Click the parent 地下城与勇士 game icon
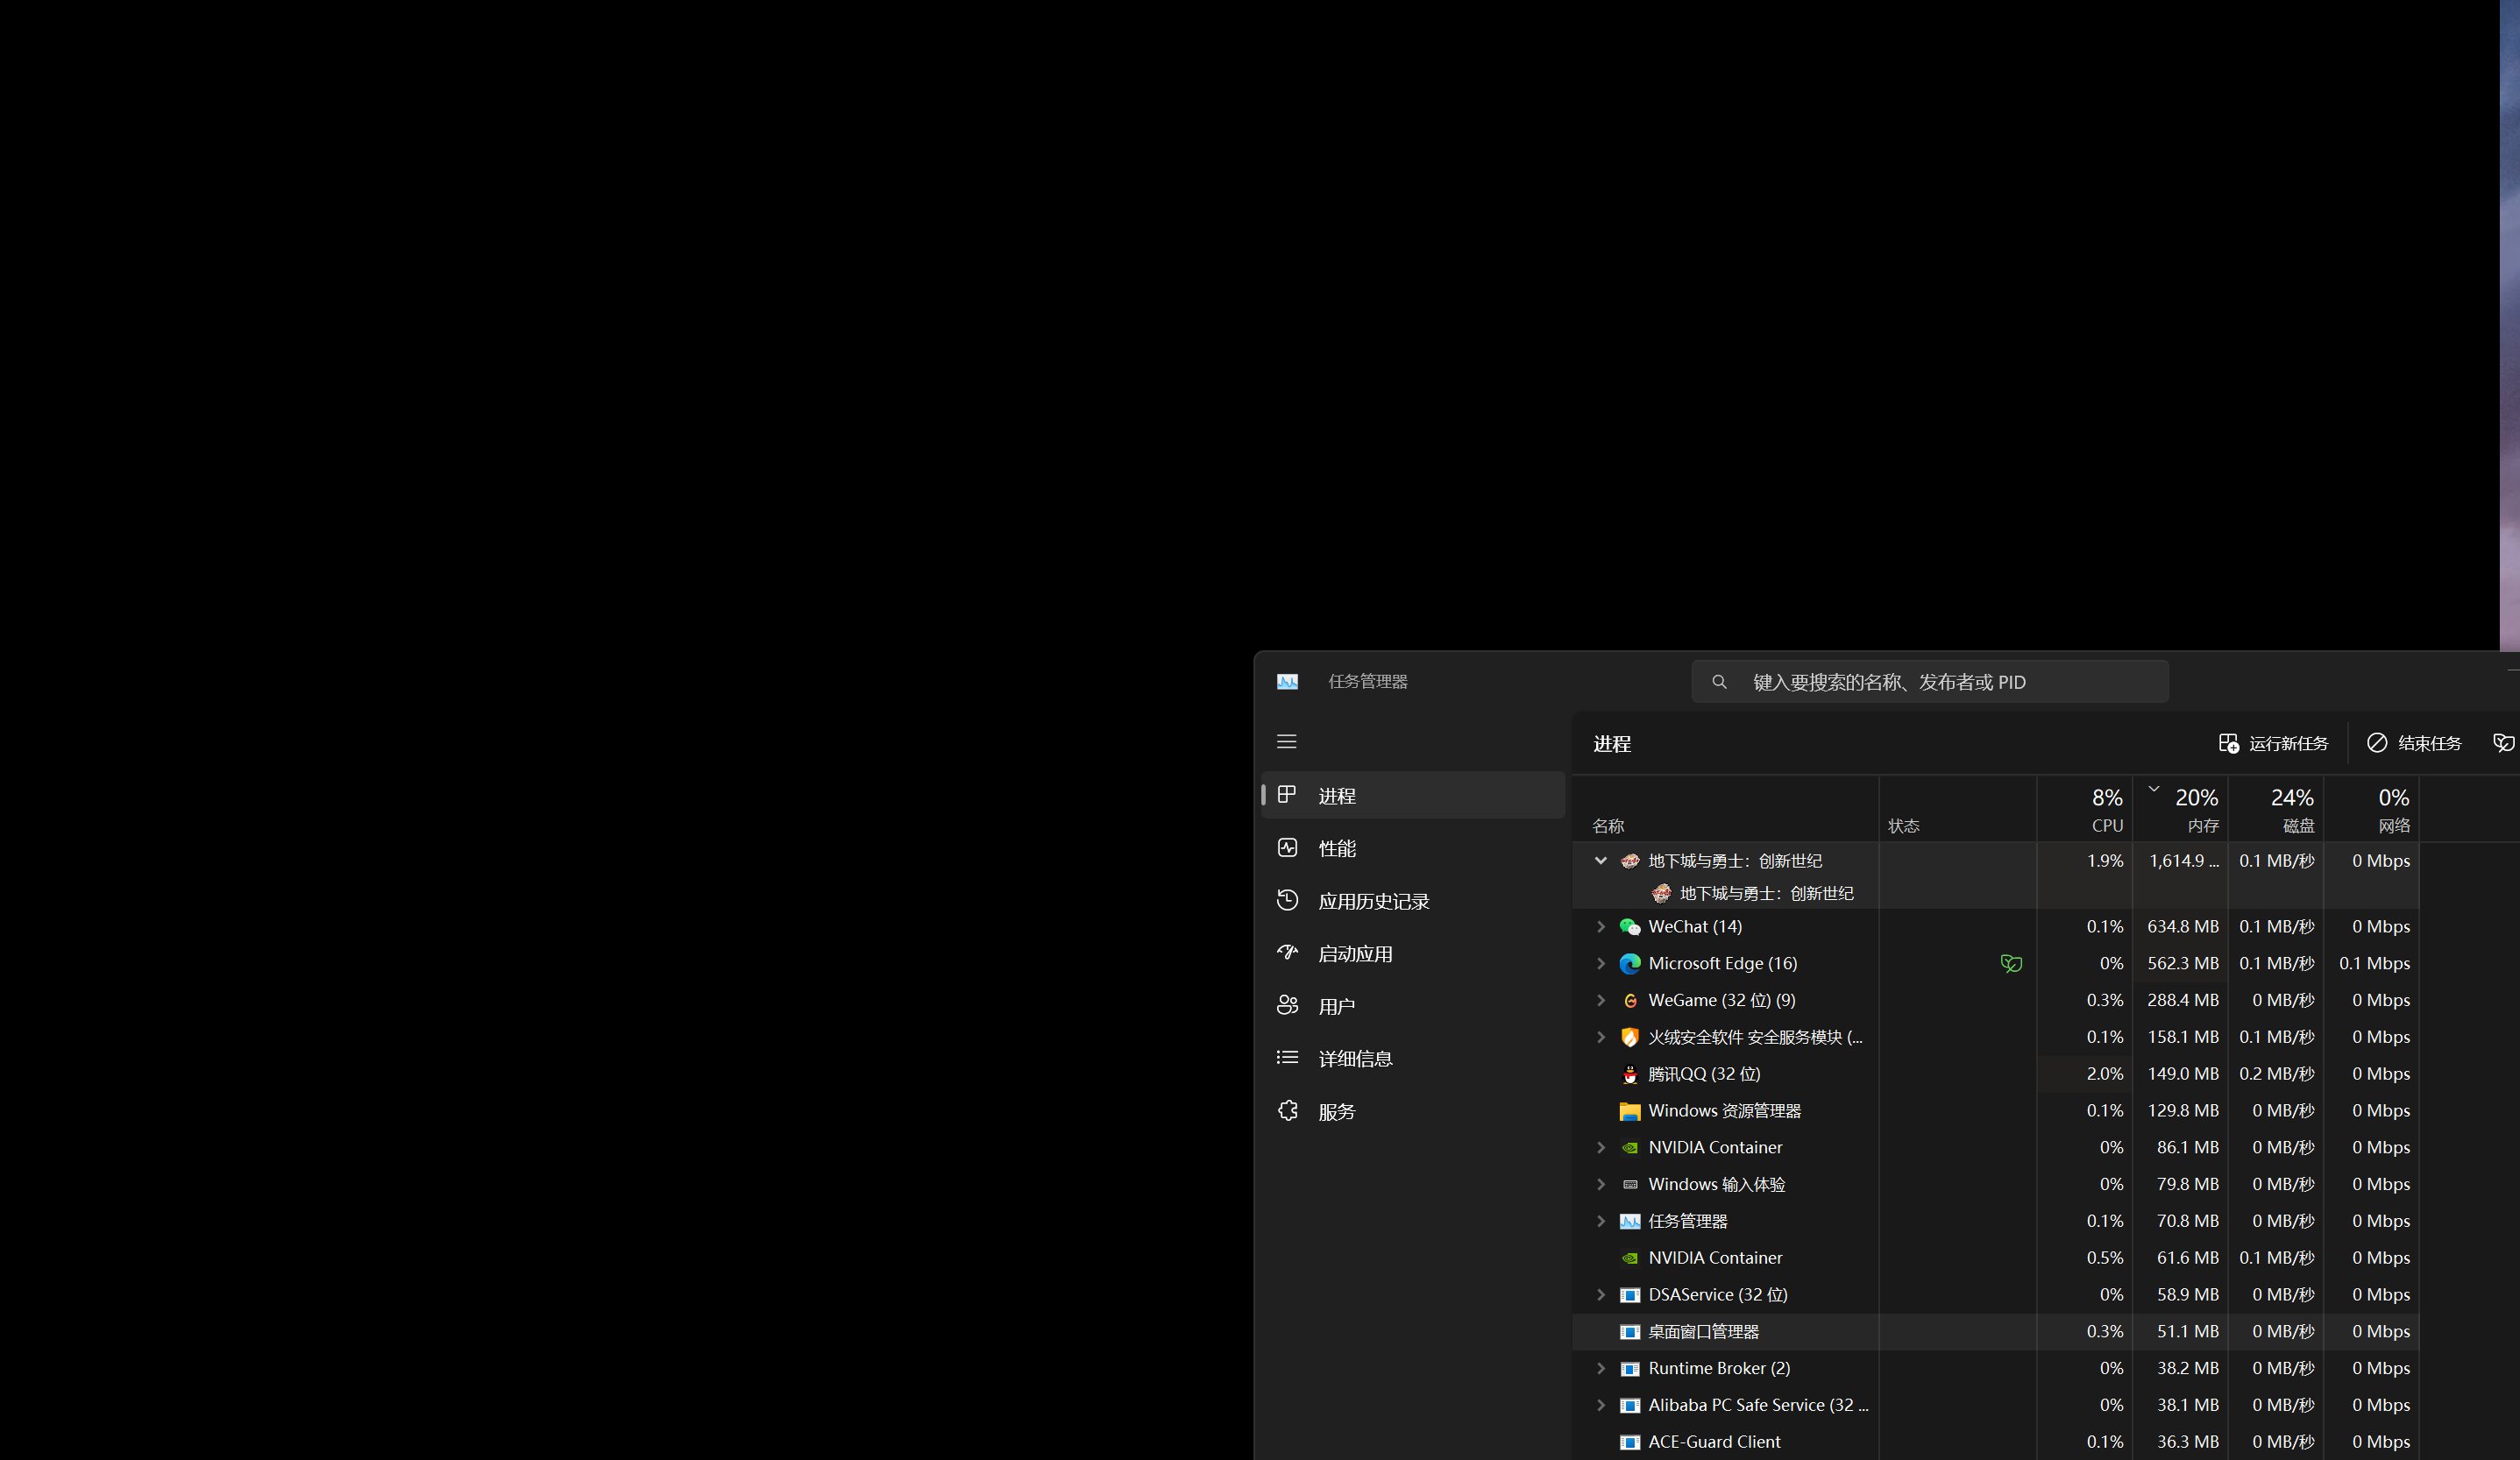 click(1629, 861)
